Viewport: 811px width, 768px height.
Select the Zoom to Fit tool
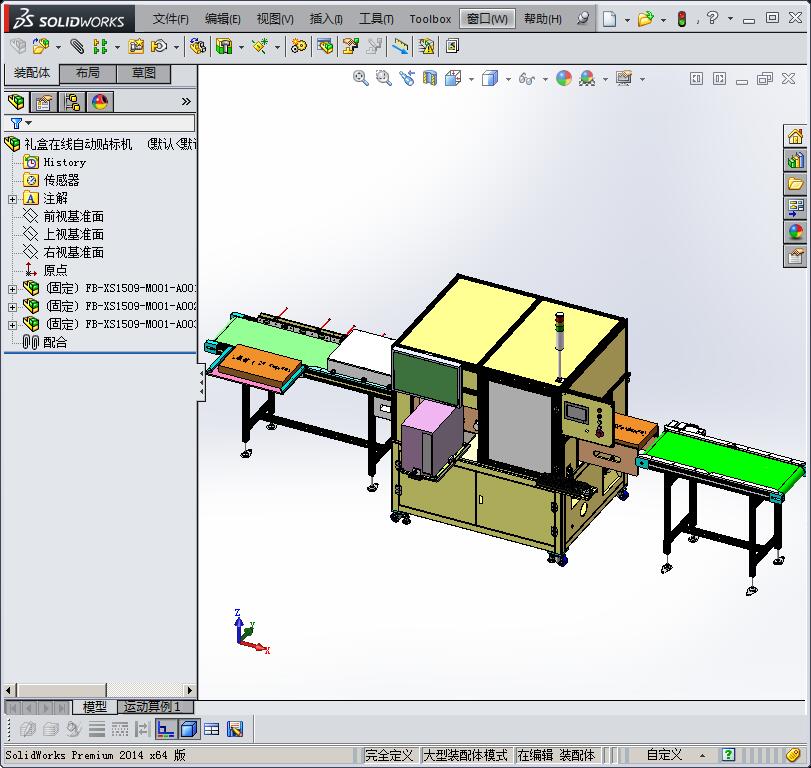point(360,77)
